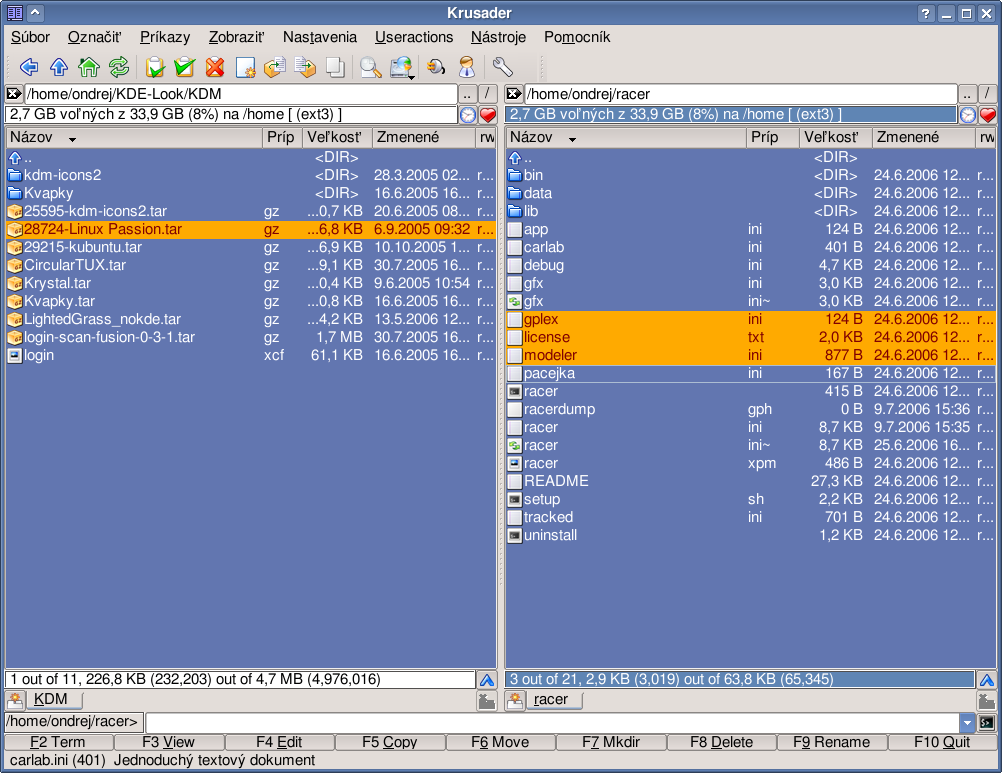This screenshot has height=773, width=1002.
Task: Add new tab in left panel
Action: [15, 700]
